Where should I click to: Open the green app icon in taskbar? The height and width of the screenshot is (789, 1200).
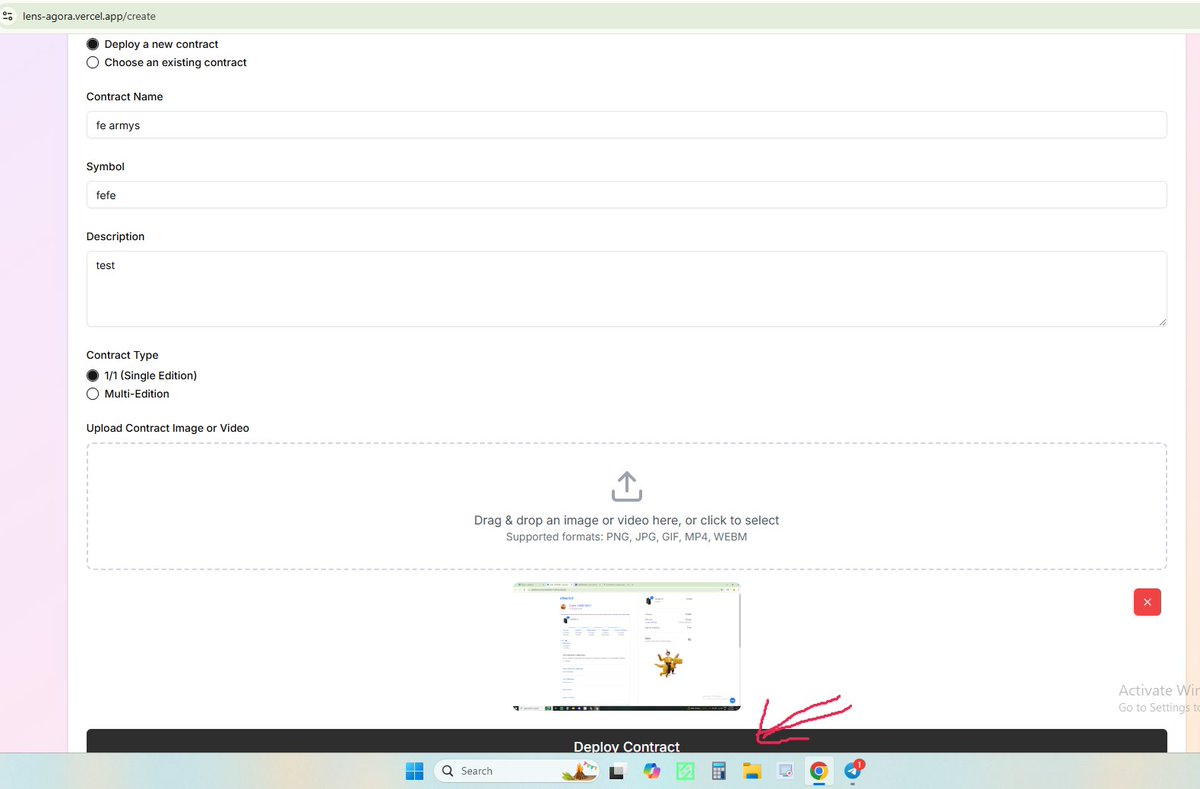point(685,771)
